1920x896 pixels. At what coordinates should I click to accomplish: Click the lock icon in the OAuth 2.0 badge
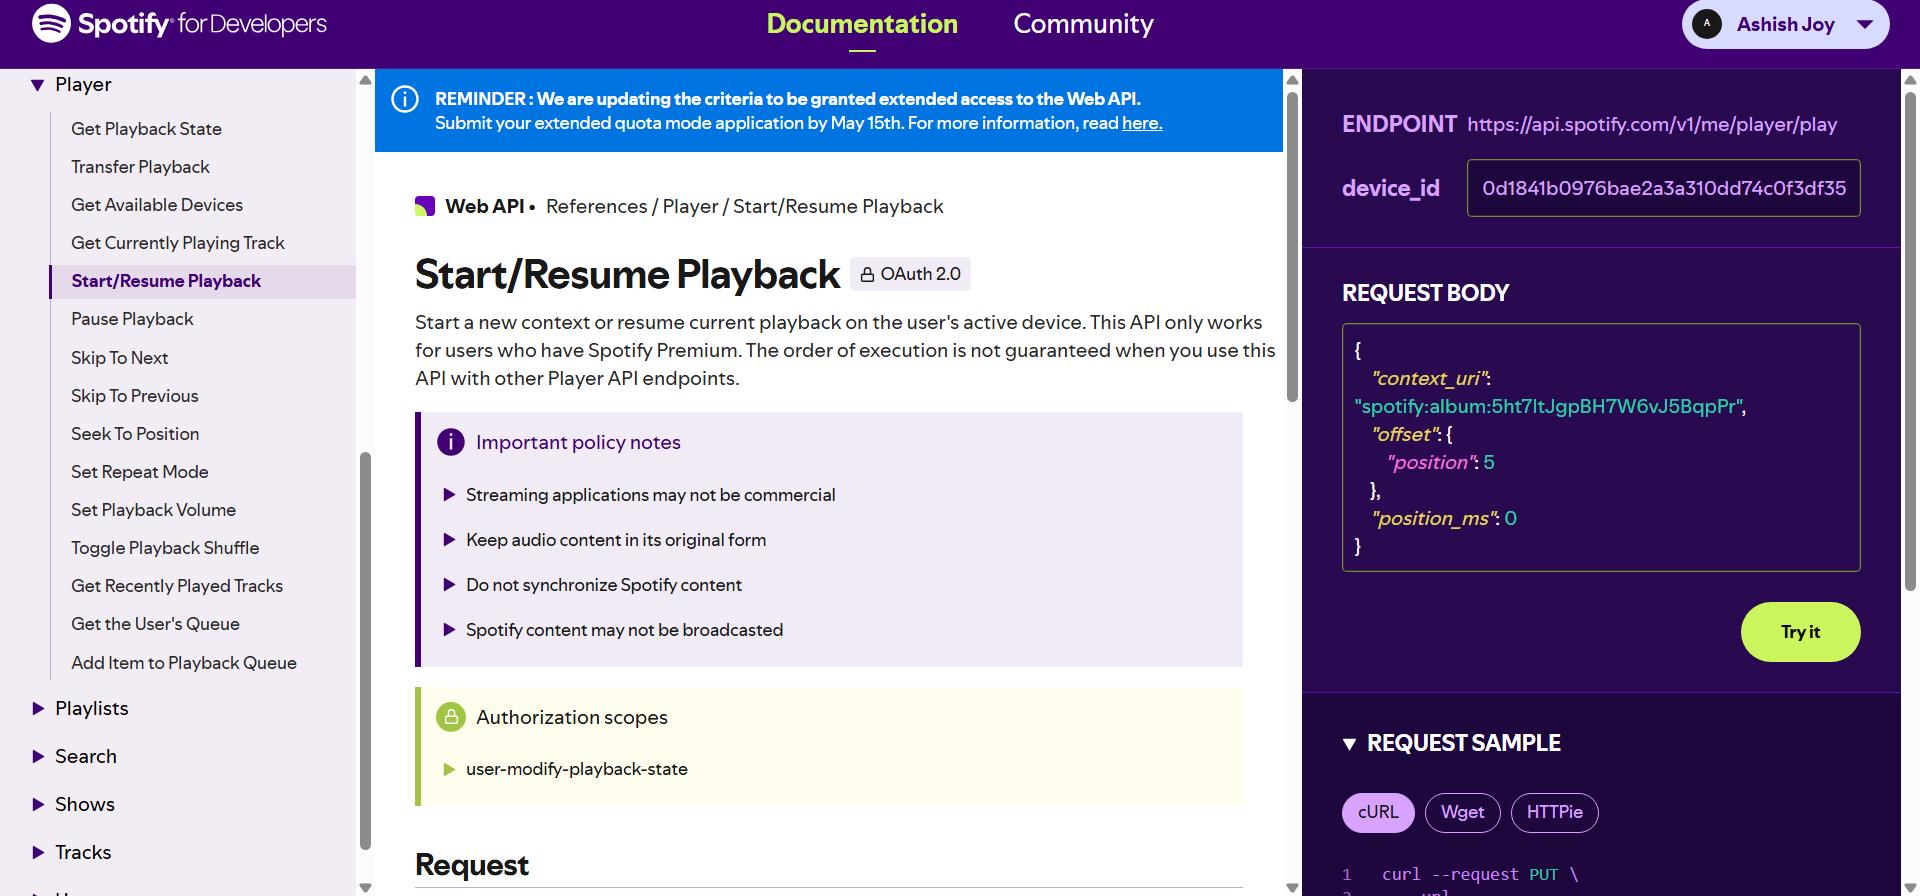pyautogui.click(x=867, y=274)
